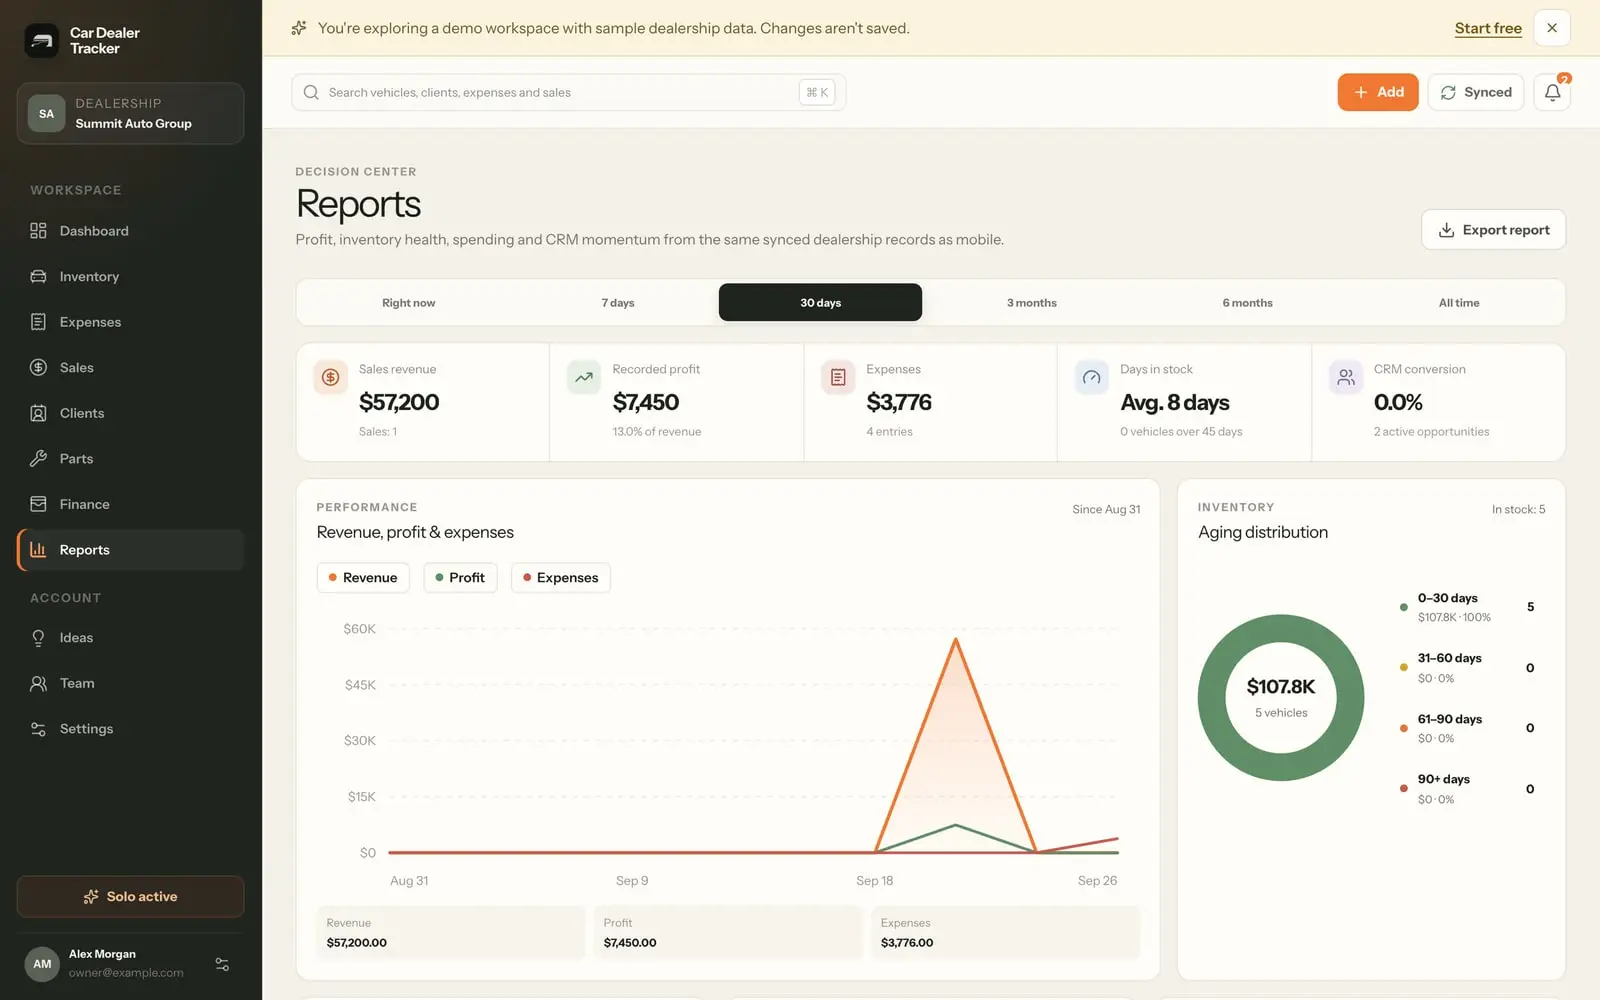The image size is (1600, 1000).
Task: Click the Synced button
Action: coord(1476,92)
